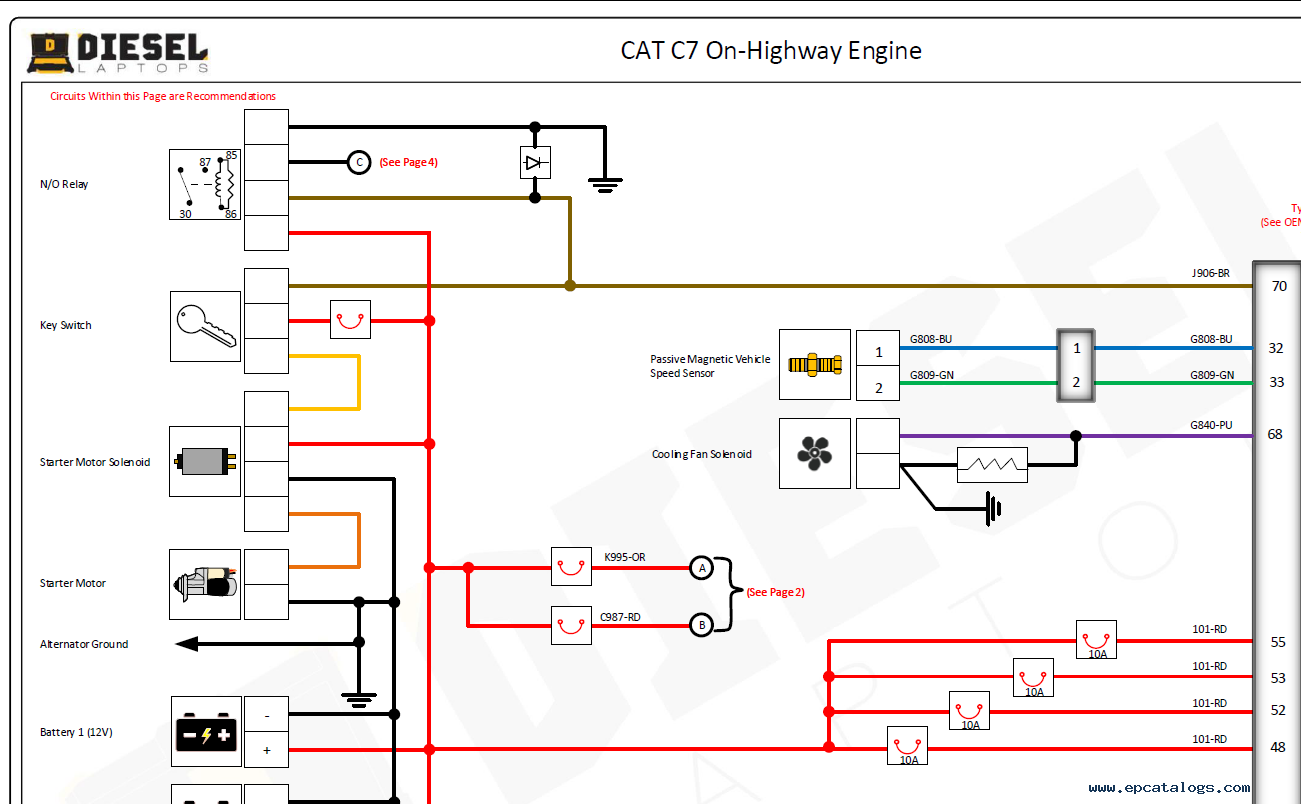Select the K995-OR wire label
This screenshot has height=804, width=1301.
(625, 557)
